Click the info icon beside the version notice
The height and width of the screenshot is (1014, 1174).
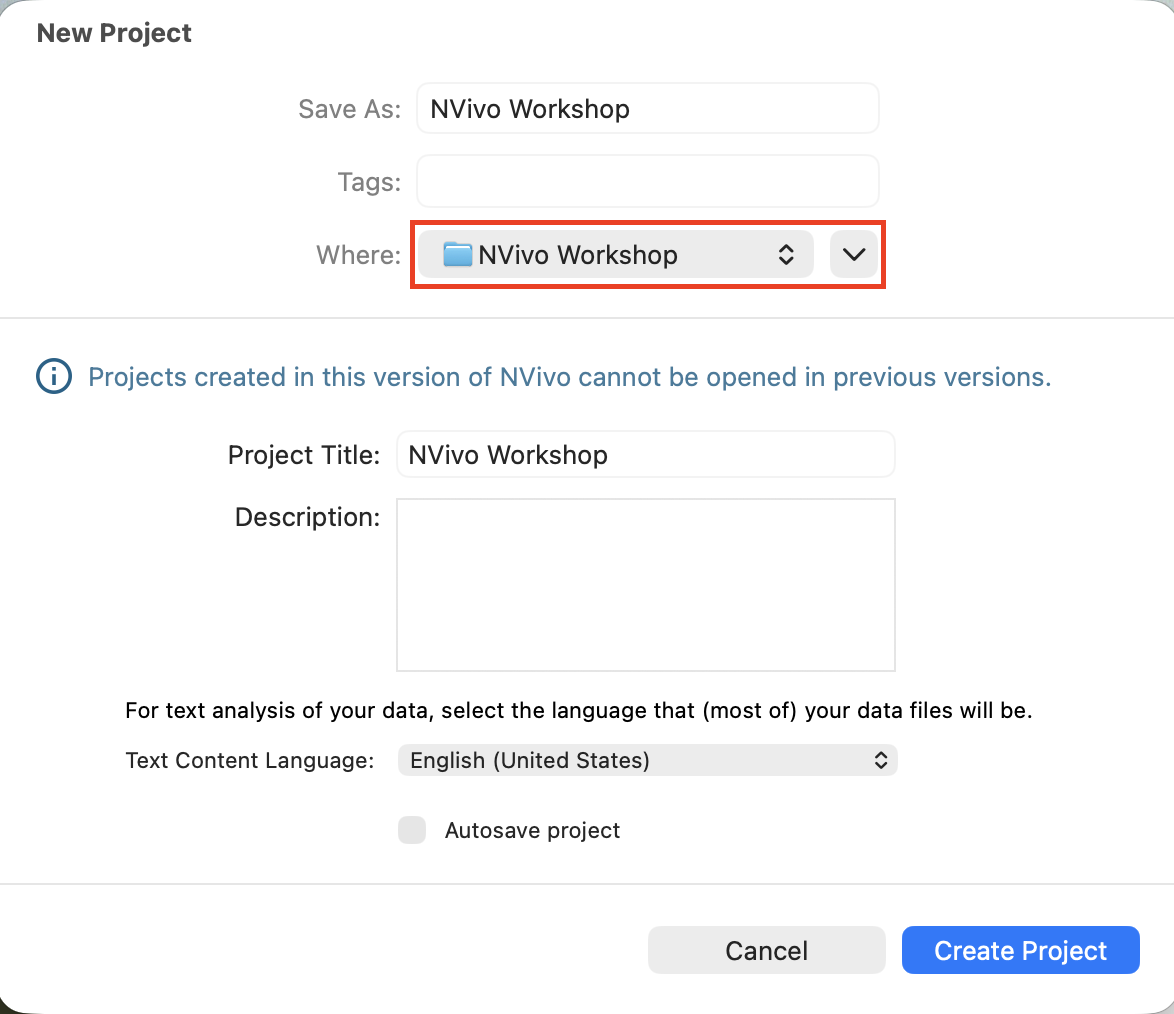54,376
